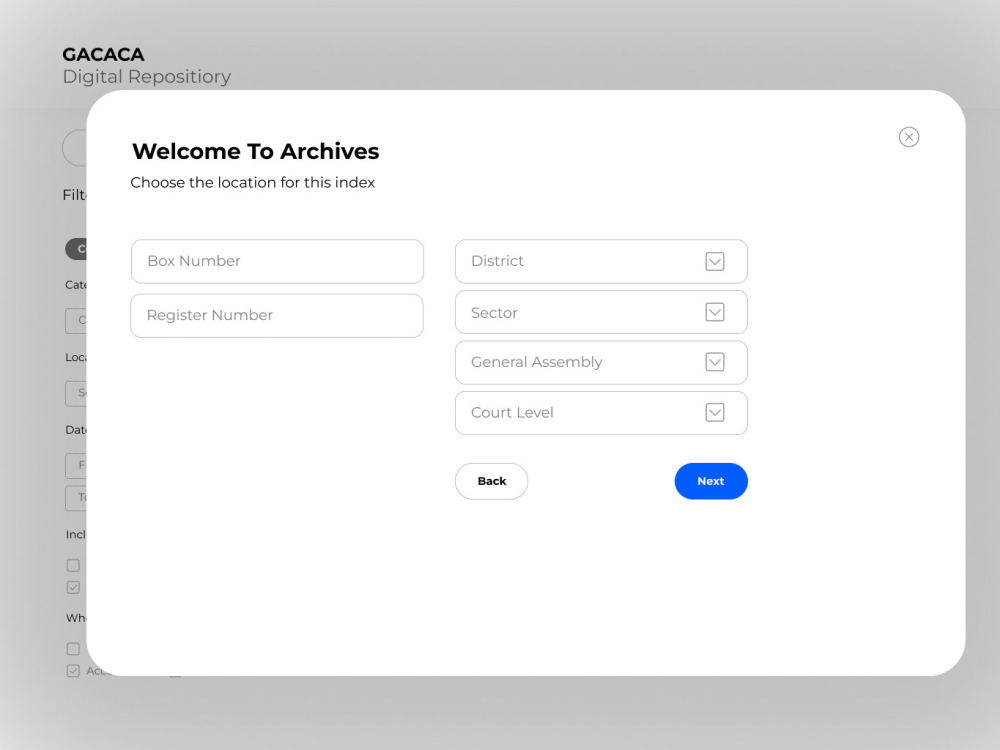Proceed with the blue Next button
Image resolution: width=1000 pixels, height=750 pixels.
pyautogui.click(x=711, y=482)
